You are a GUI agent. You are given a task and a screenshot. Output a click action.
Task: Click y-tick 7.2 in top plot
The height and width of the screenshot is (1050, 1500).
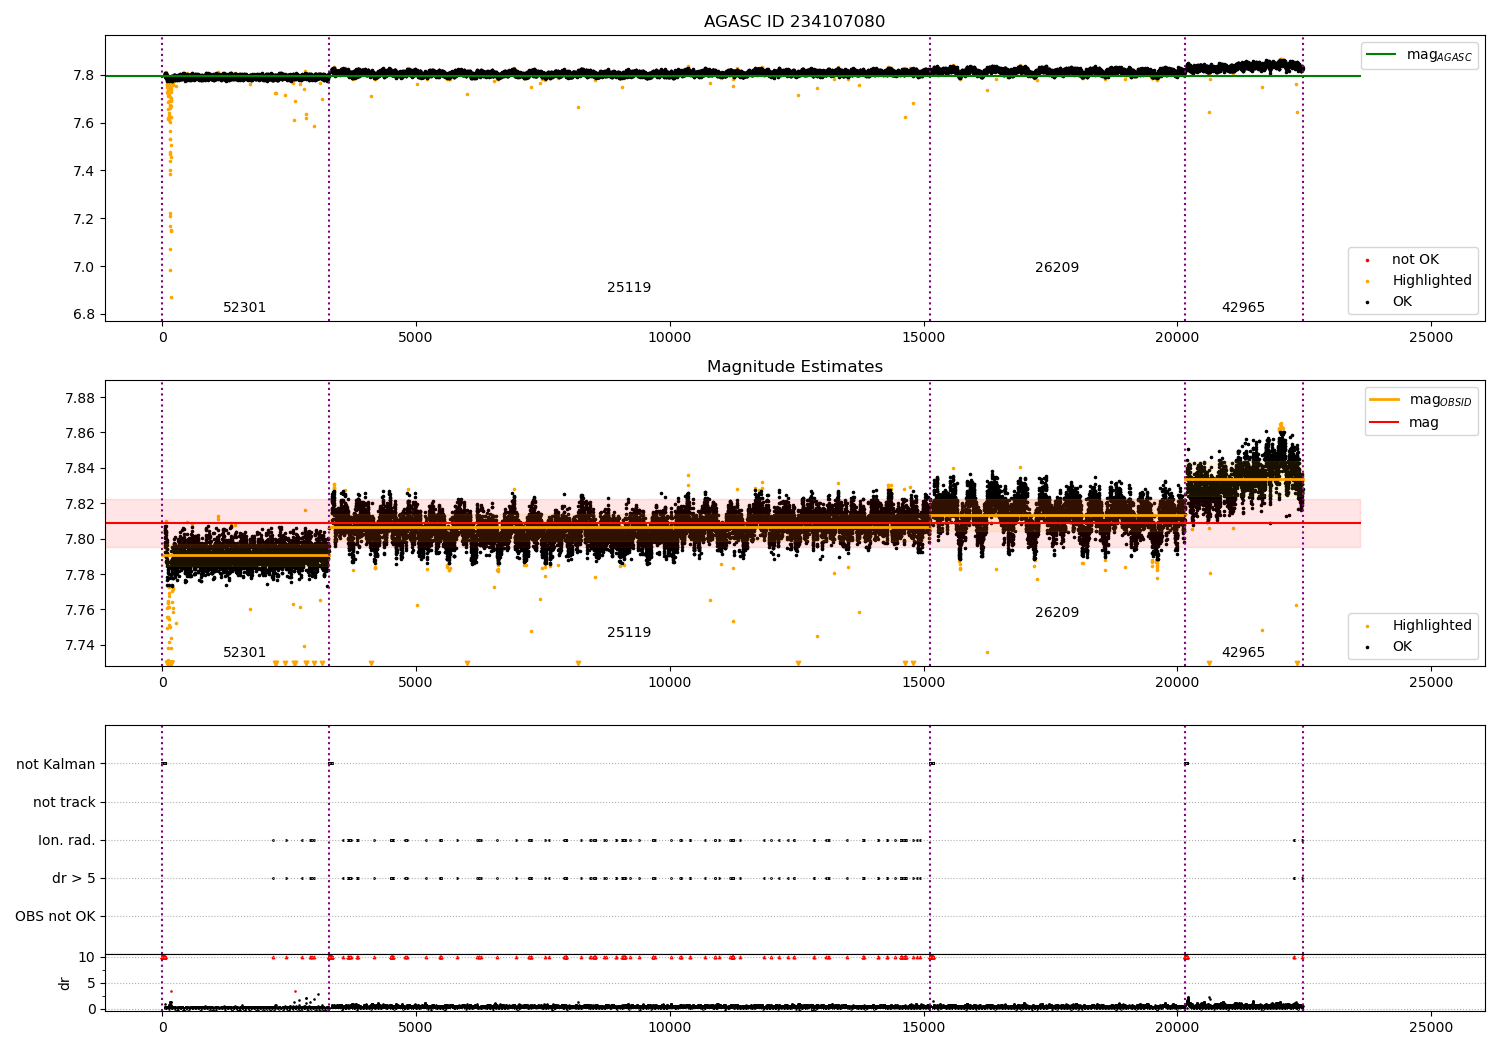click(82, 220)
